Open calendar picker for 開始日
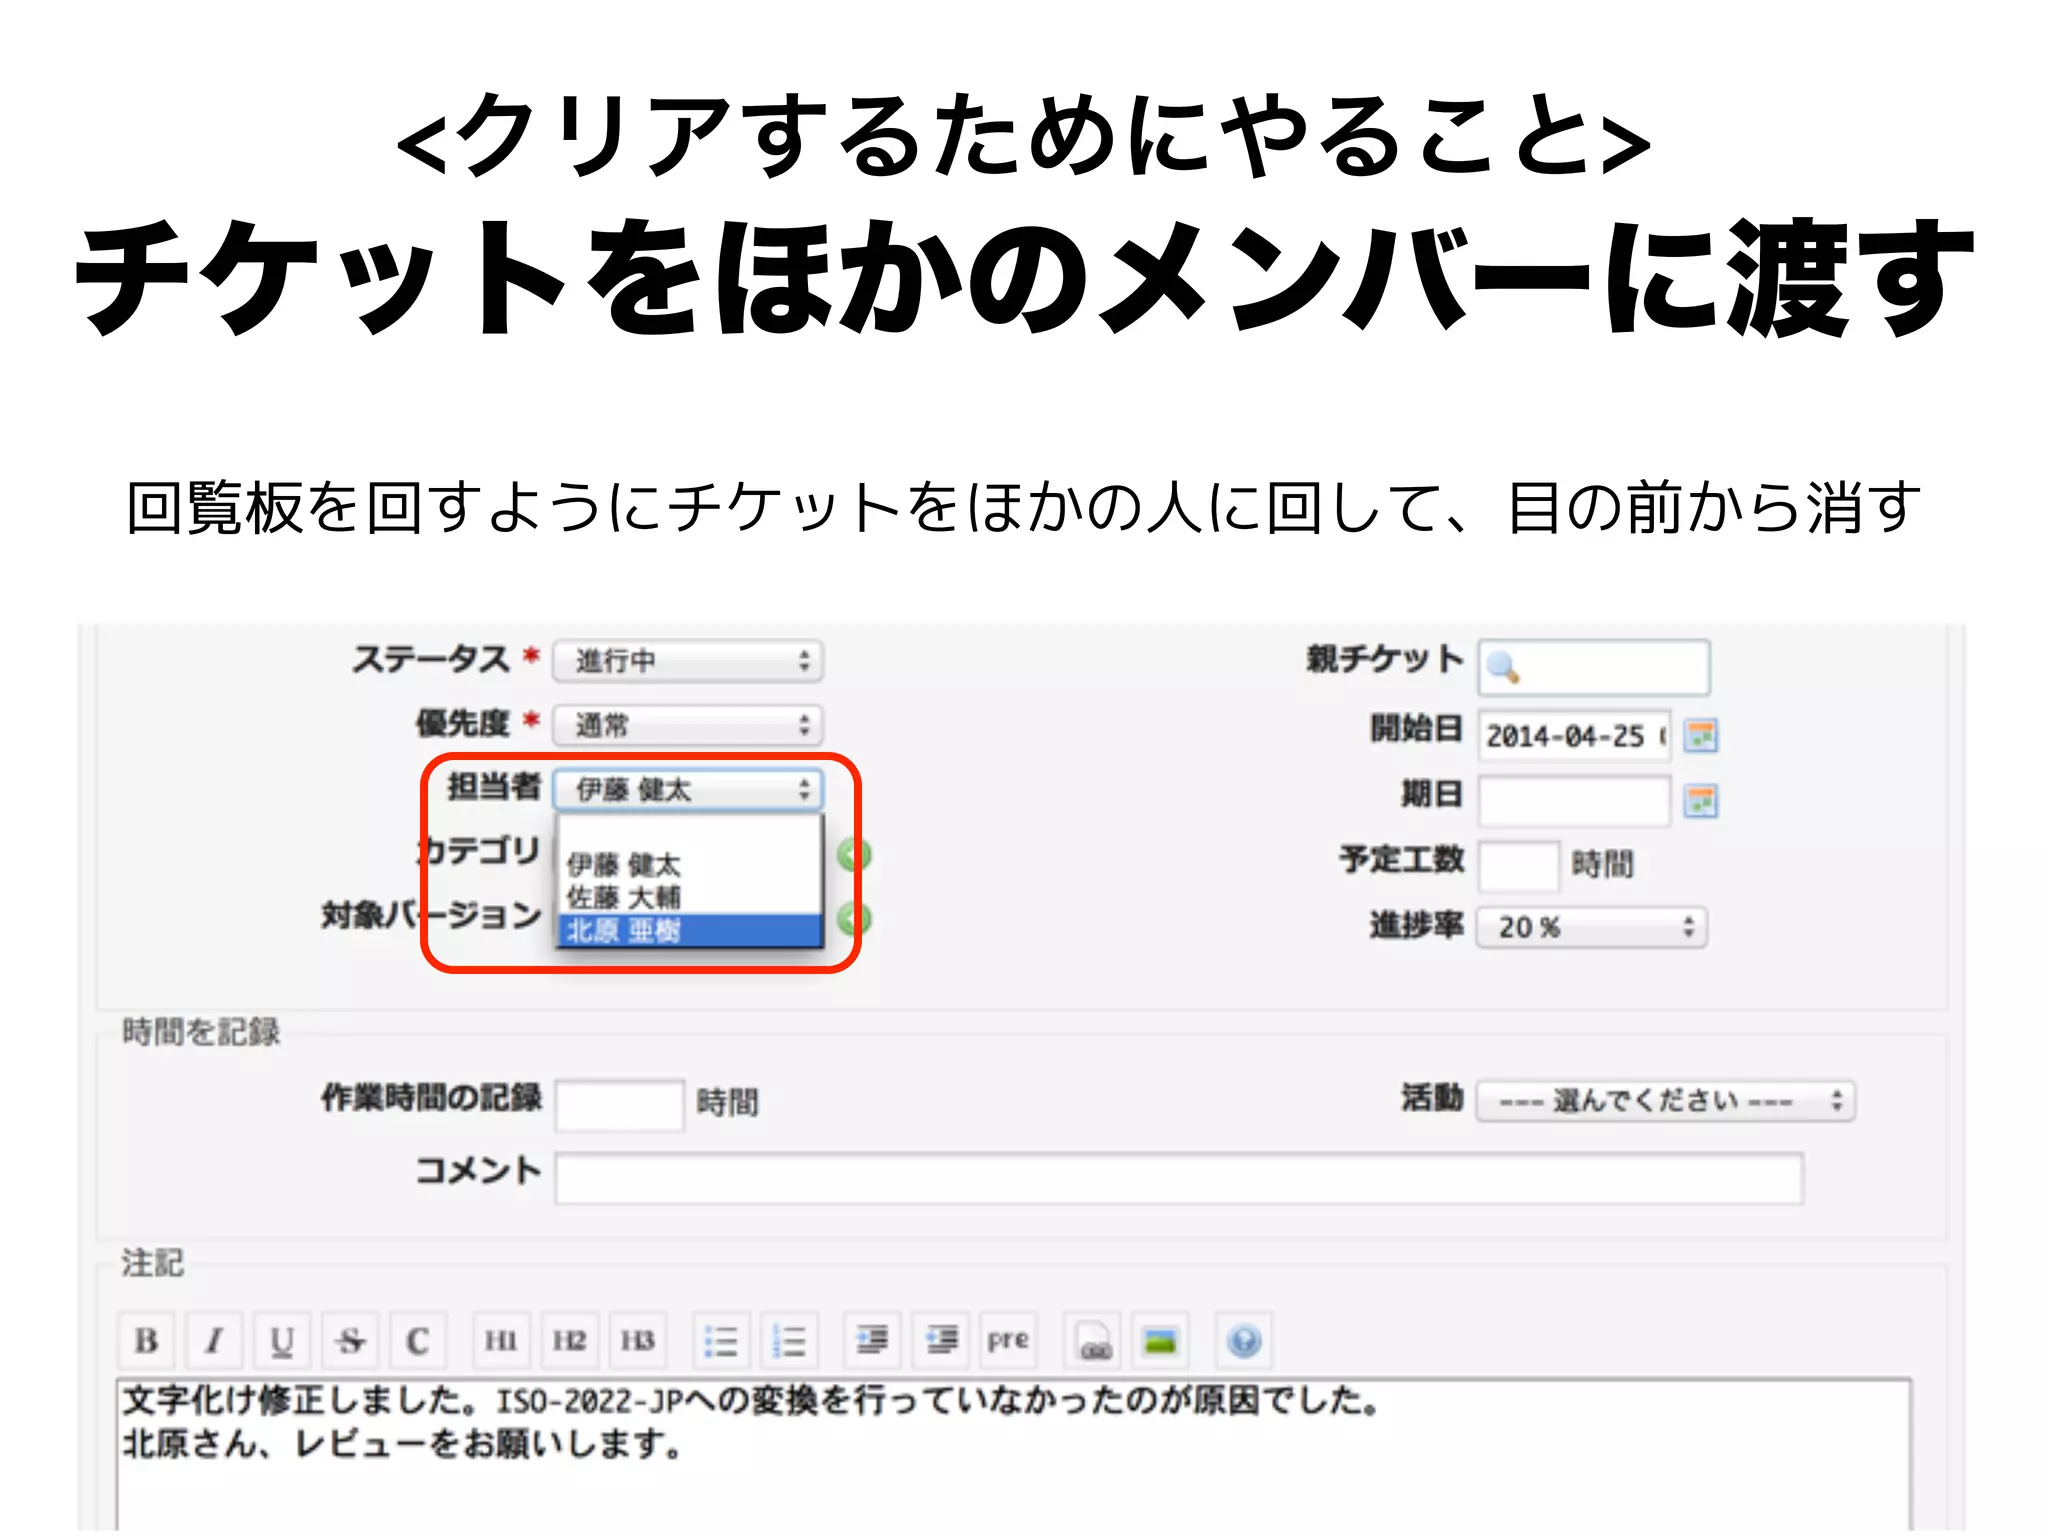The width and height of the screenshot is (2048, 1536). (x=1701, y=736)
